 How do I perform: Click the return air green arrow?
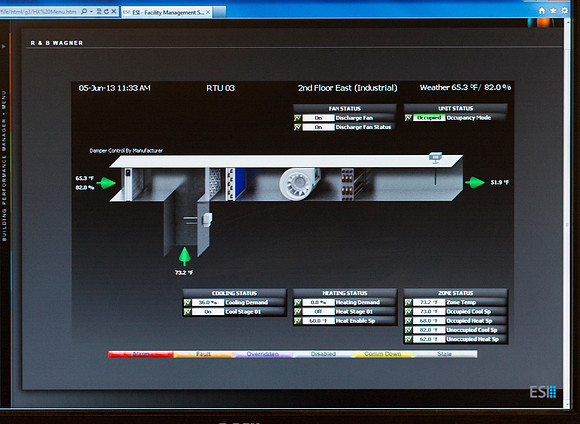[x=185, y=256]
